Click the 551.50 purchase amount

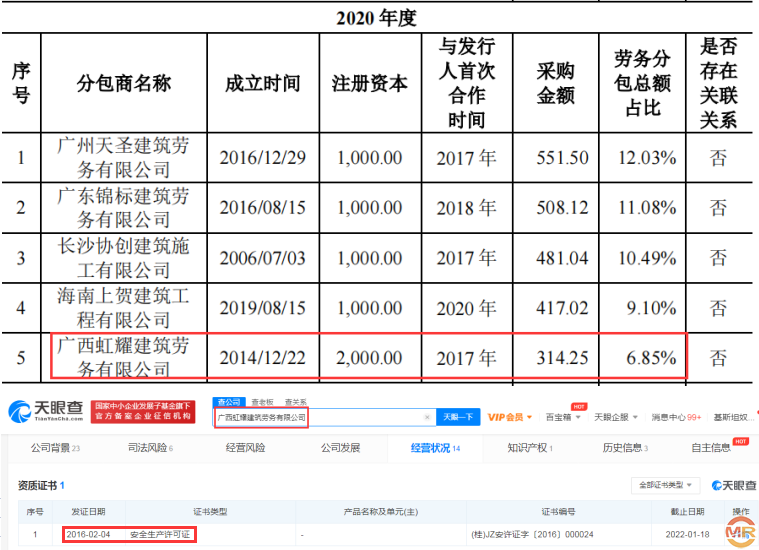point(562,158)
